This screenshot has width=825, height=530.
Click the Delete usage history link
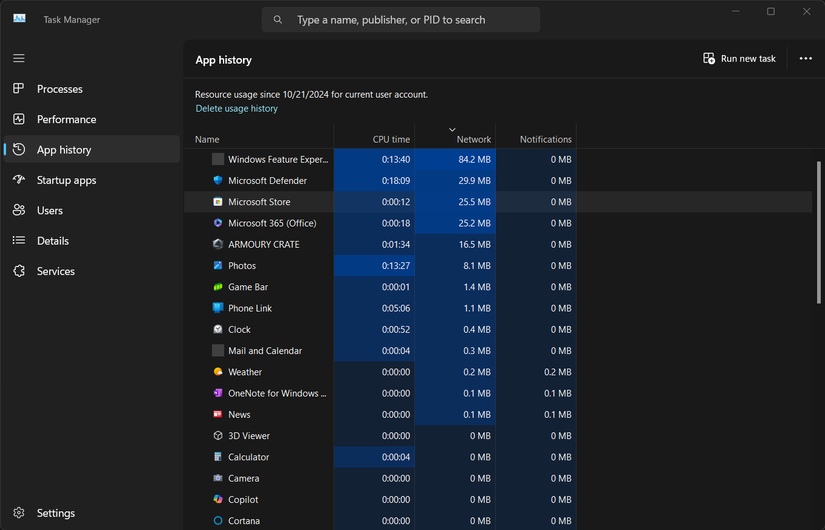[237, 108]
